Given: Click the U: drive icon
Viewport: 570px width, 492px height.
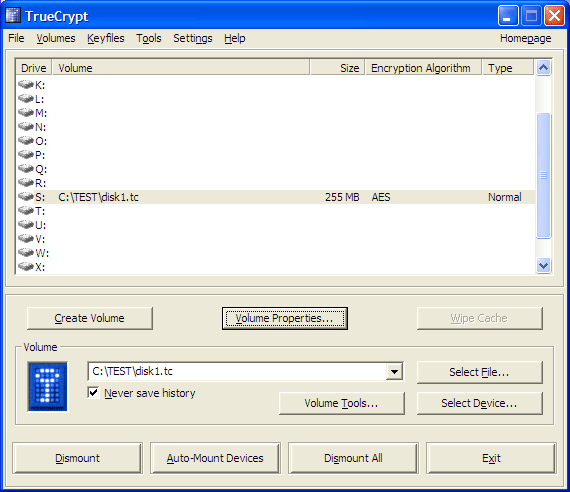Looking at the screenshot, I should [x=26, y=225].
